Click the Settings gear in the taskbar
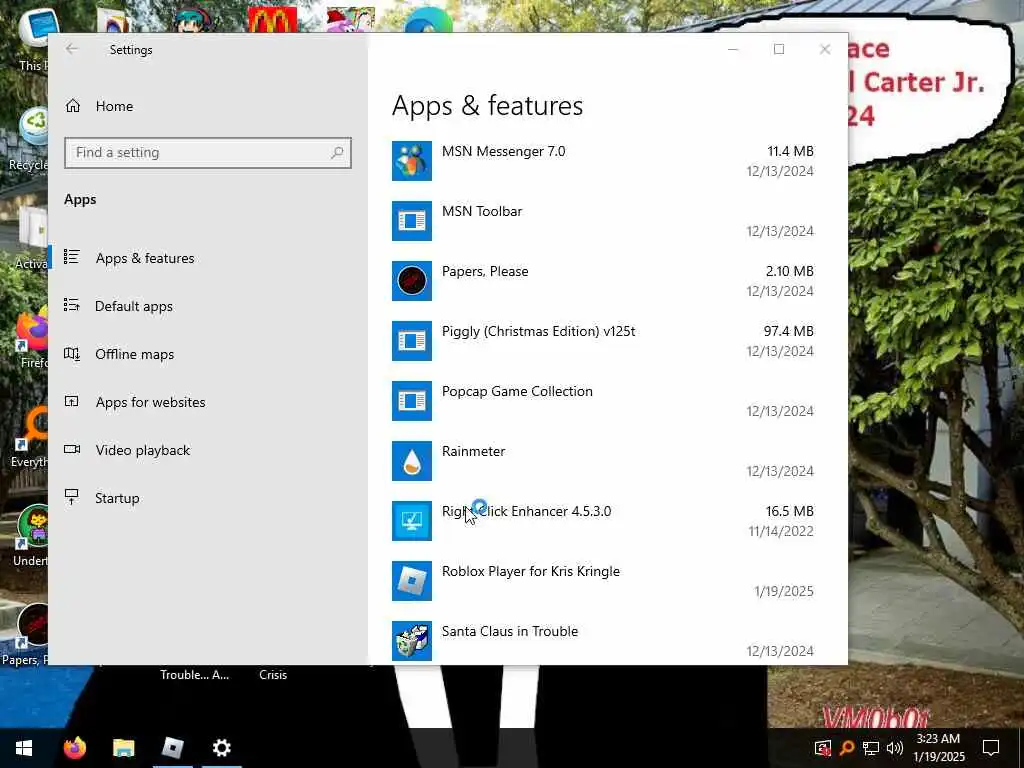The image size is (1024, 768). point(221,748)
